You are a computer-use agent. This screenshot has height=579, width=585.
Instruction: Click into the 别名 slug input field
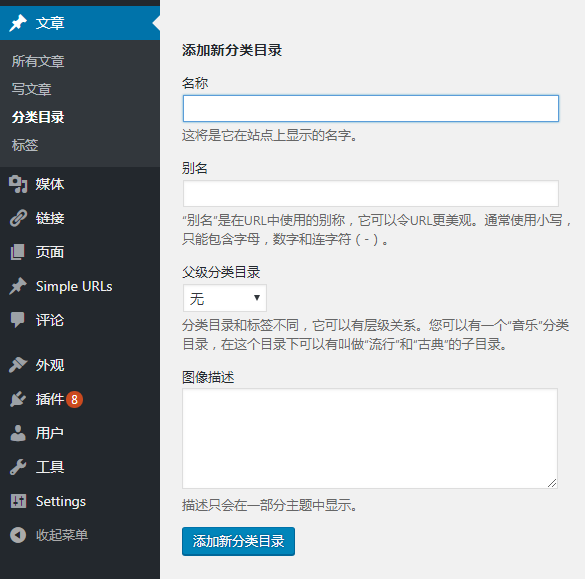tap(371, 194)
